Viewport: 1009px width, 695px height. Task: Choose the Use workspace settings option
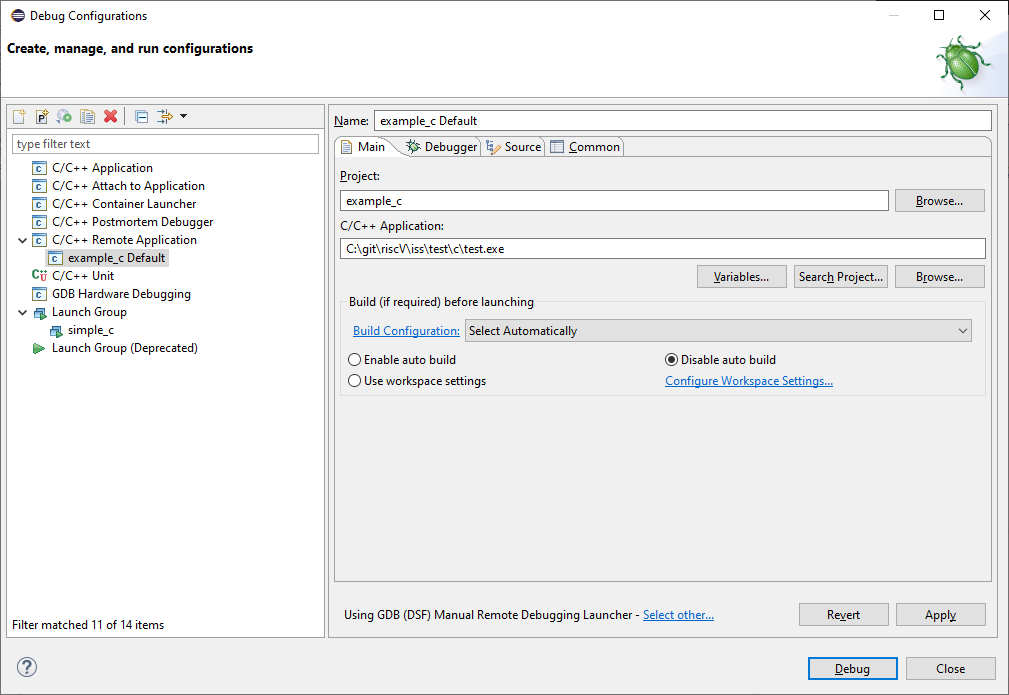355,381
